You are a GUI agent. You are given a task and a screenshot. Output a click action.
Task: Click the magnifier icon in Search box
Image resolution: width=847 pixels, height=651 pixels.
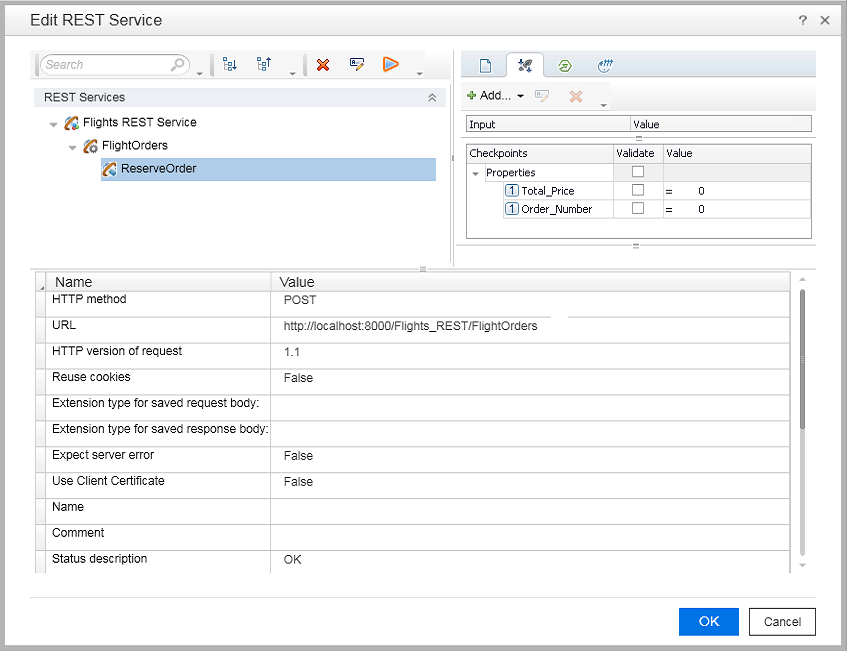coord(179,65)
